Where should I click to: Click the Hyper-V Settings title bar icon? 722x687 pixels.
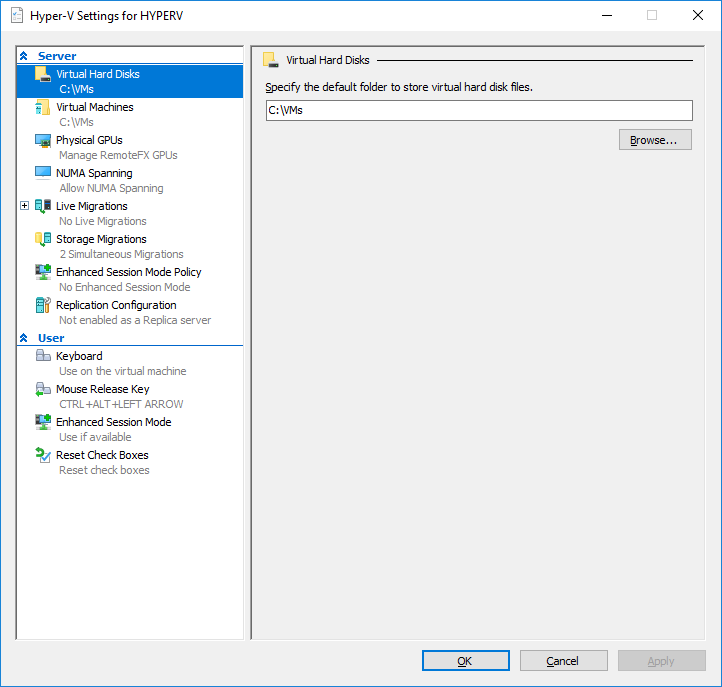point(17,16)
